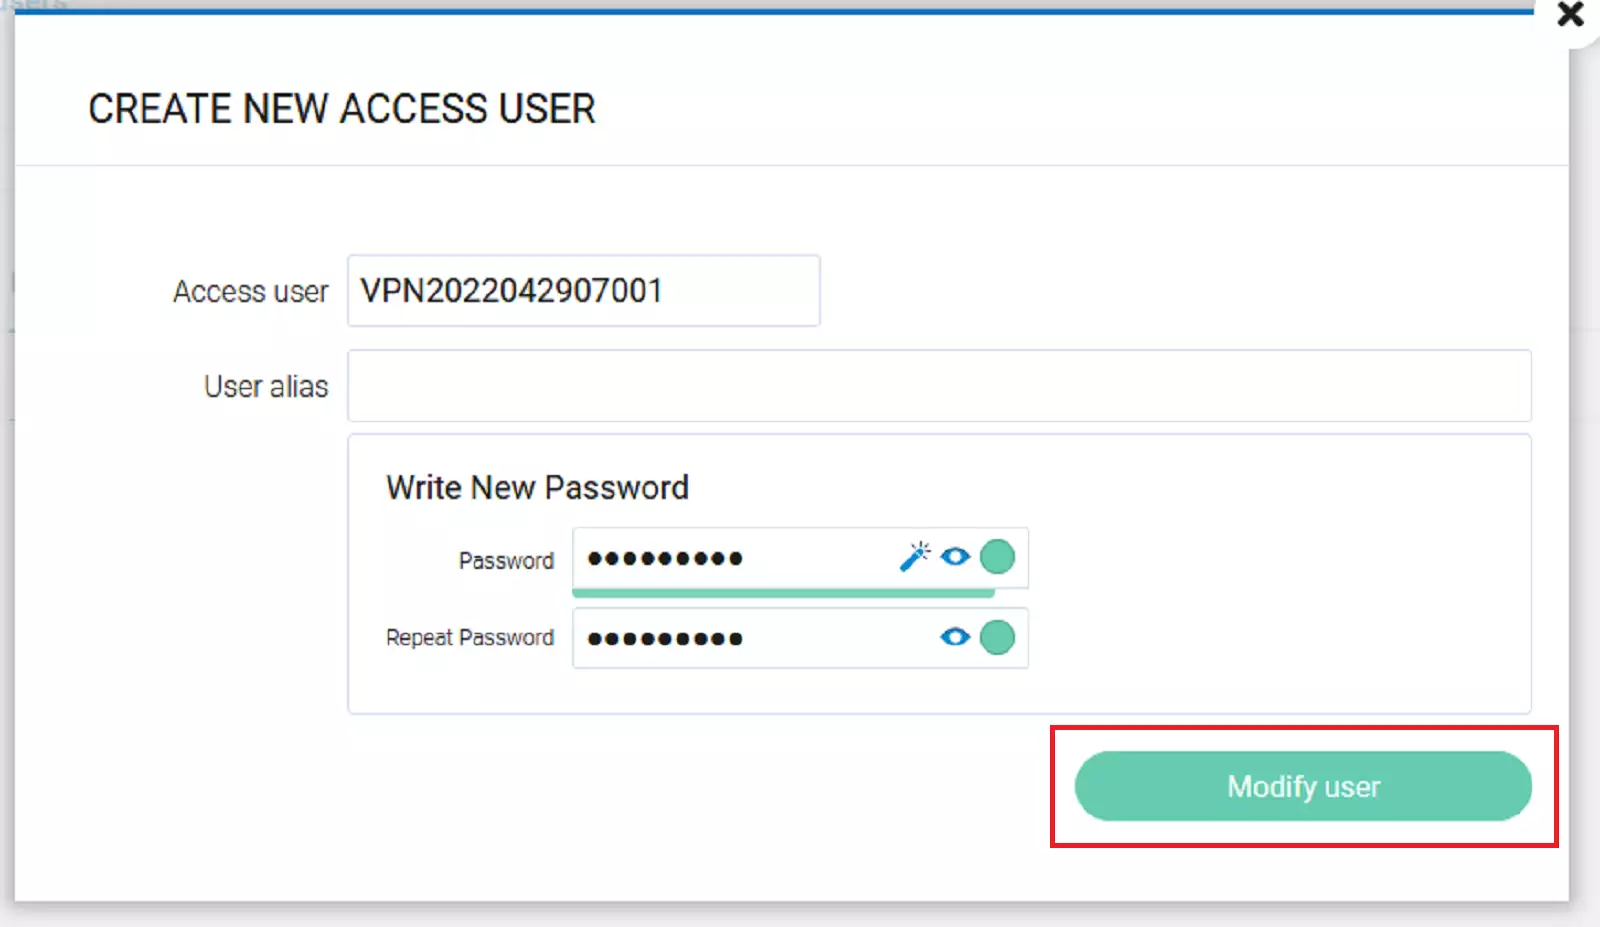Reveal the Repeat Password characters
The height and width of the screenshot is (927, 1600).
coord(956,637)
